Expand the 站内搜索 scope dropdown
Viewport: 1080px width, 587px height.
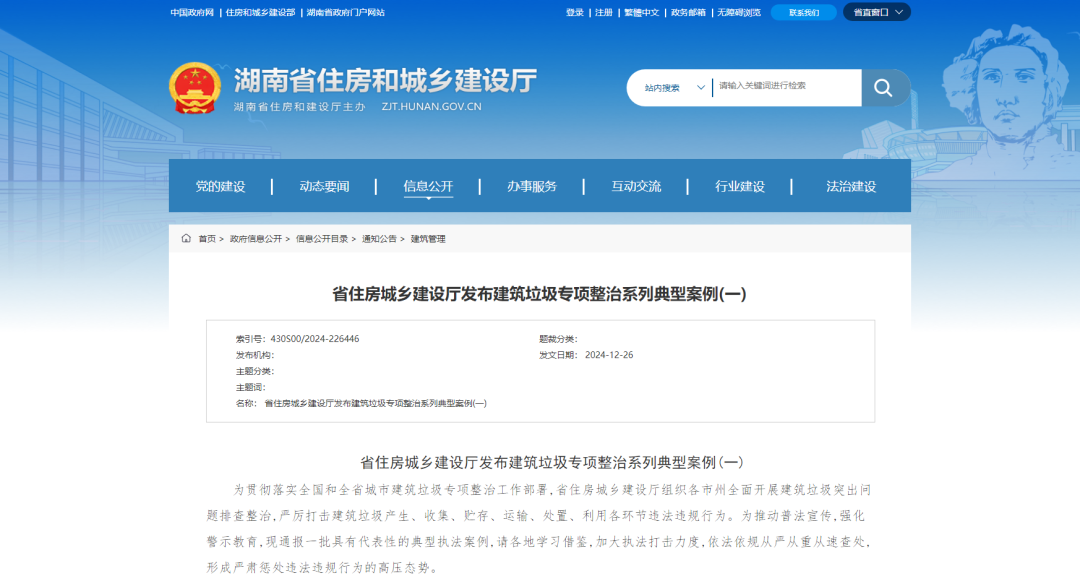[674, 88]
